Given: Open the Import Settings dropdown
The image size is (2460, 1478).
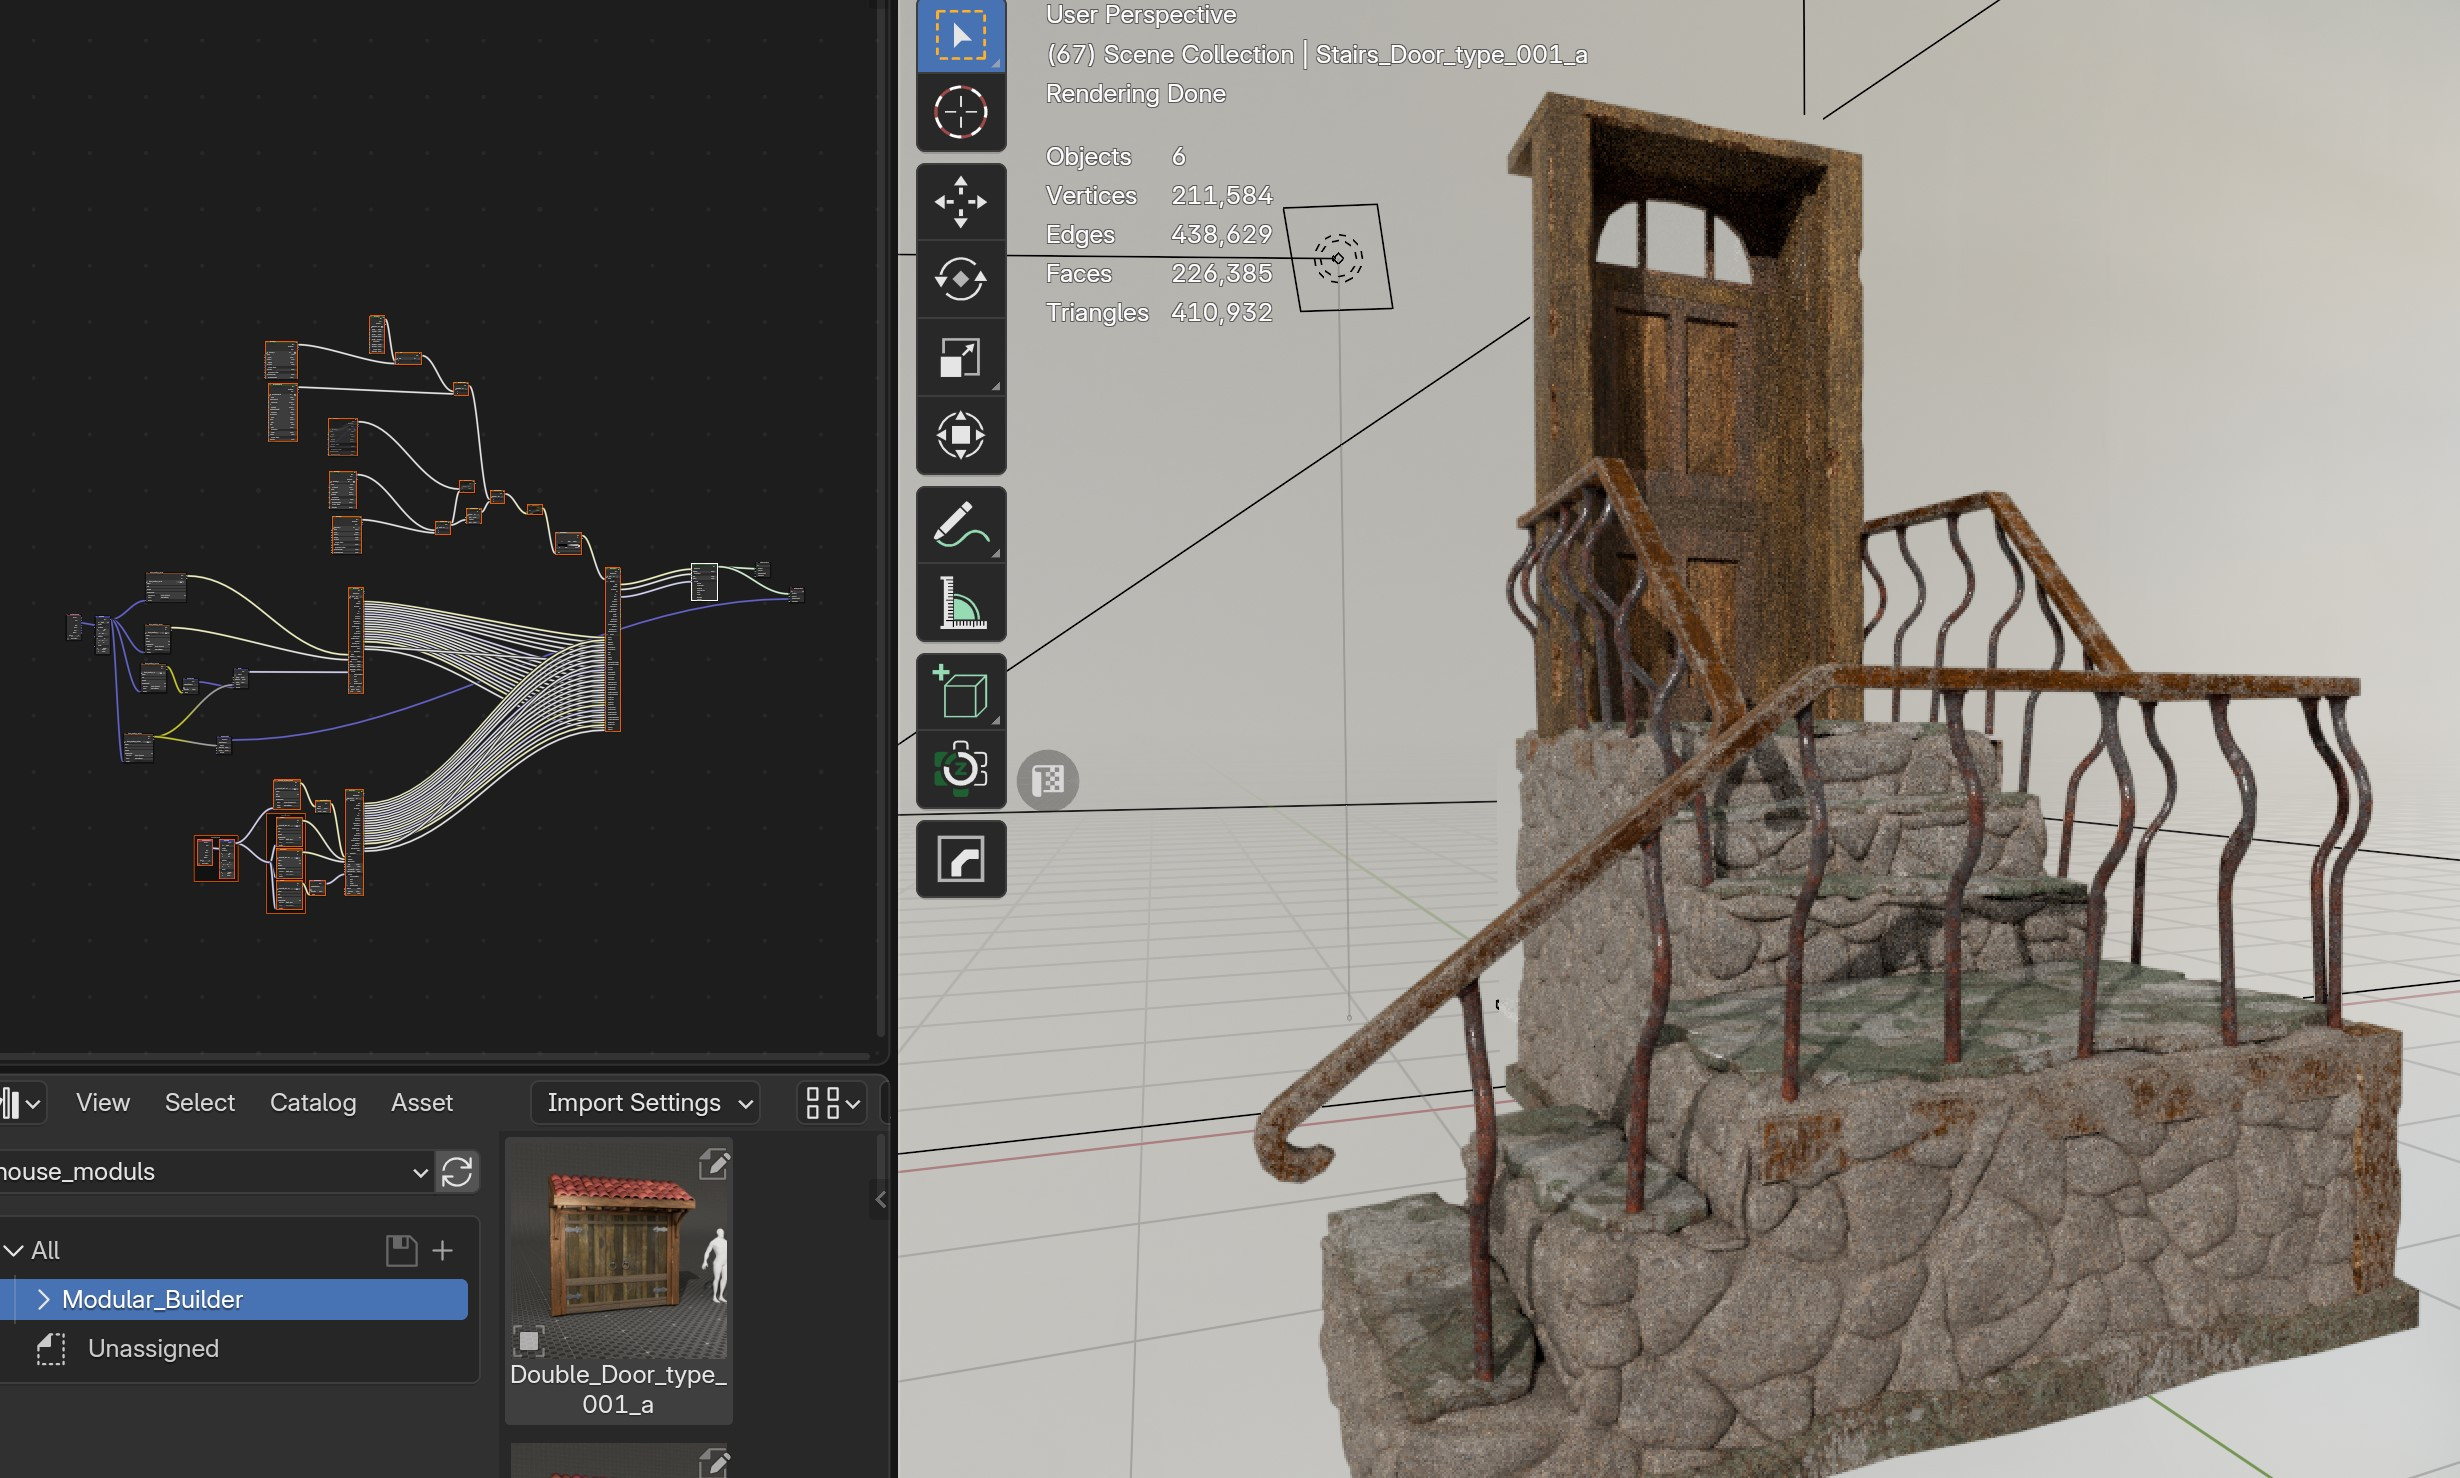Looking at the screenshot, I should (646, 1103).
